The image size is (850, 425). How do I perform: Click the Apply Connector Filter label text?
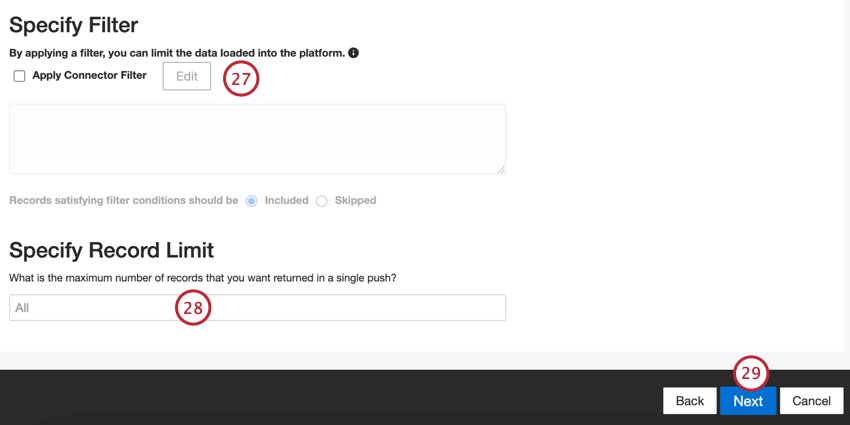(x=89, y=76)
